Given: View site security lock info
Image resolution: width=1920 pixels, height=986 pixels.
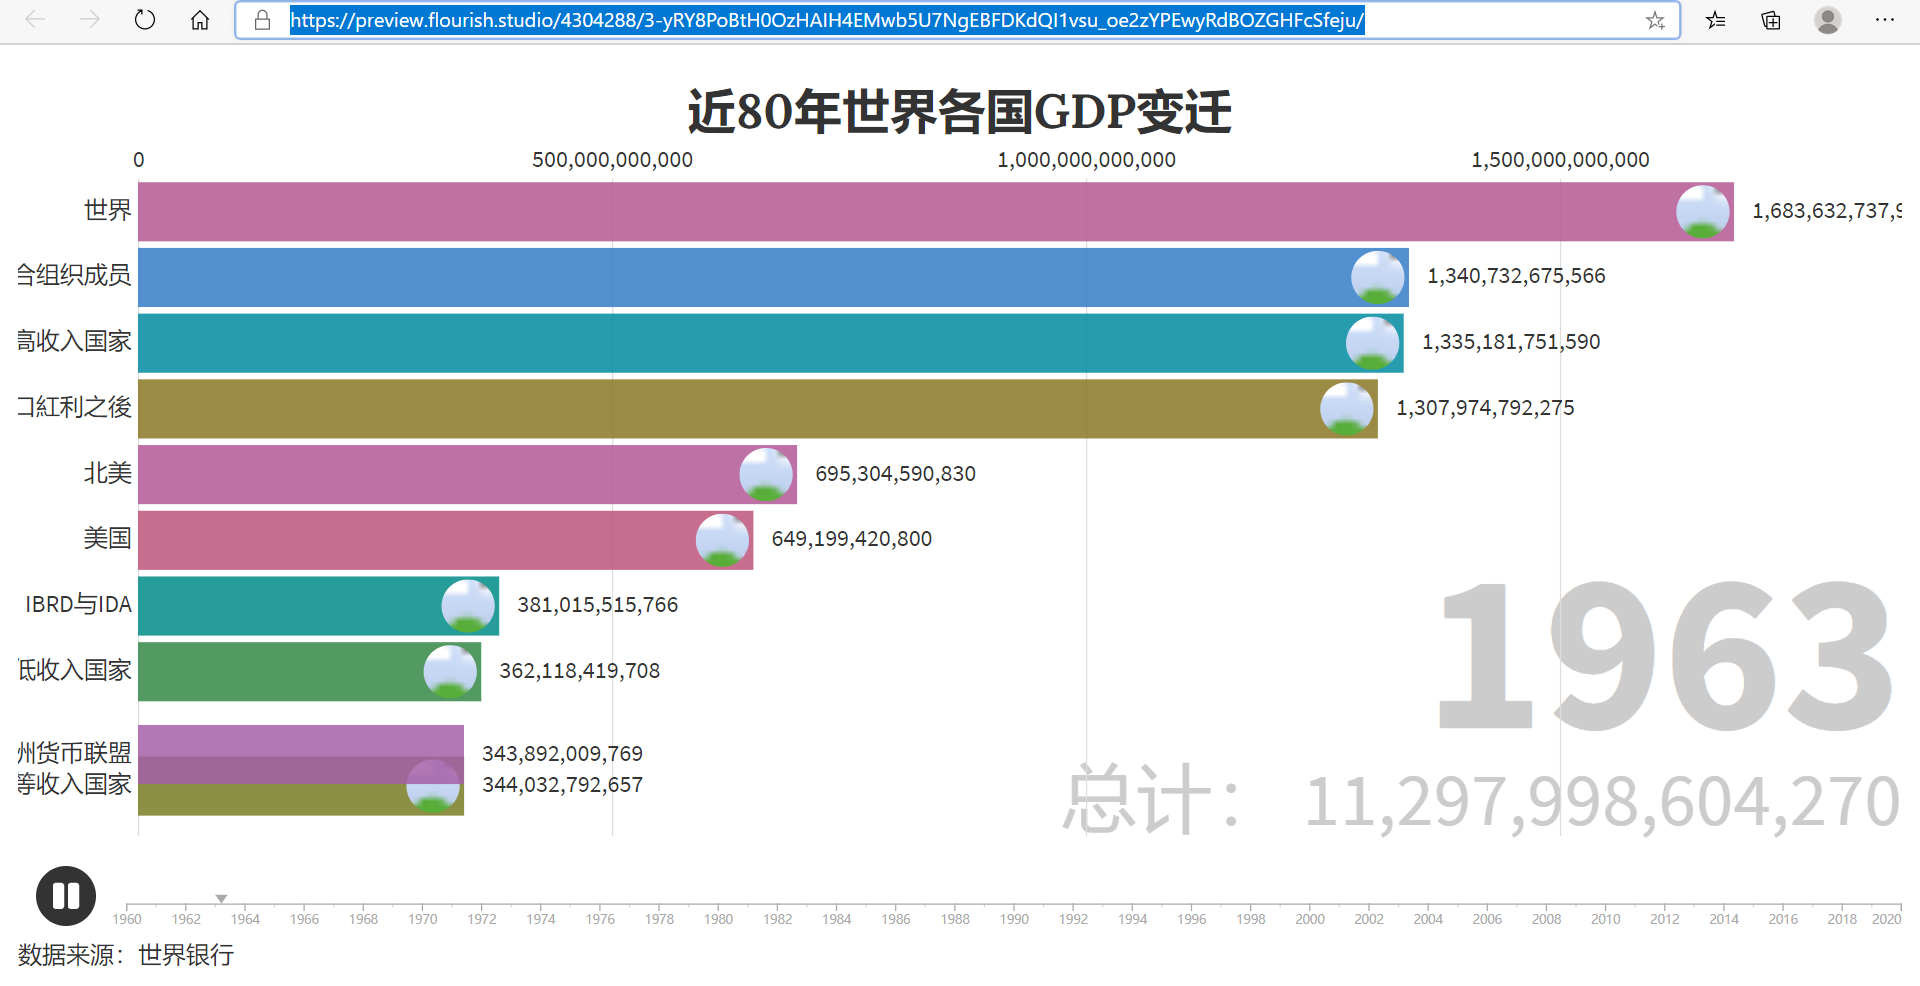Looking at the screenshot, I should pyautogui.click(x=263, y=20).
